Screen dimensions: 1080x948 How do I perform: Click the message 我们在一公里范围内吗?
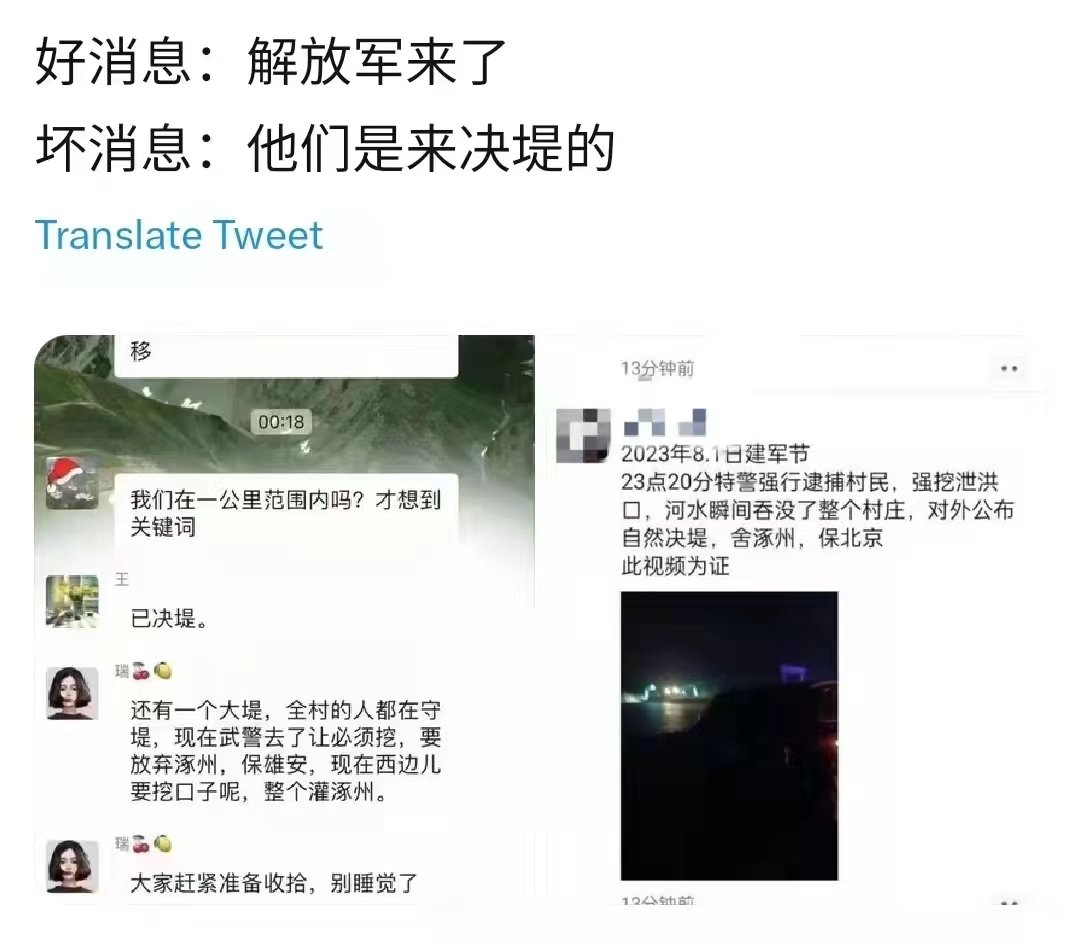tap(286, 513)
